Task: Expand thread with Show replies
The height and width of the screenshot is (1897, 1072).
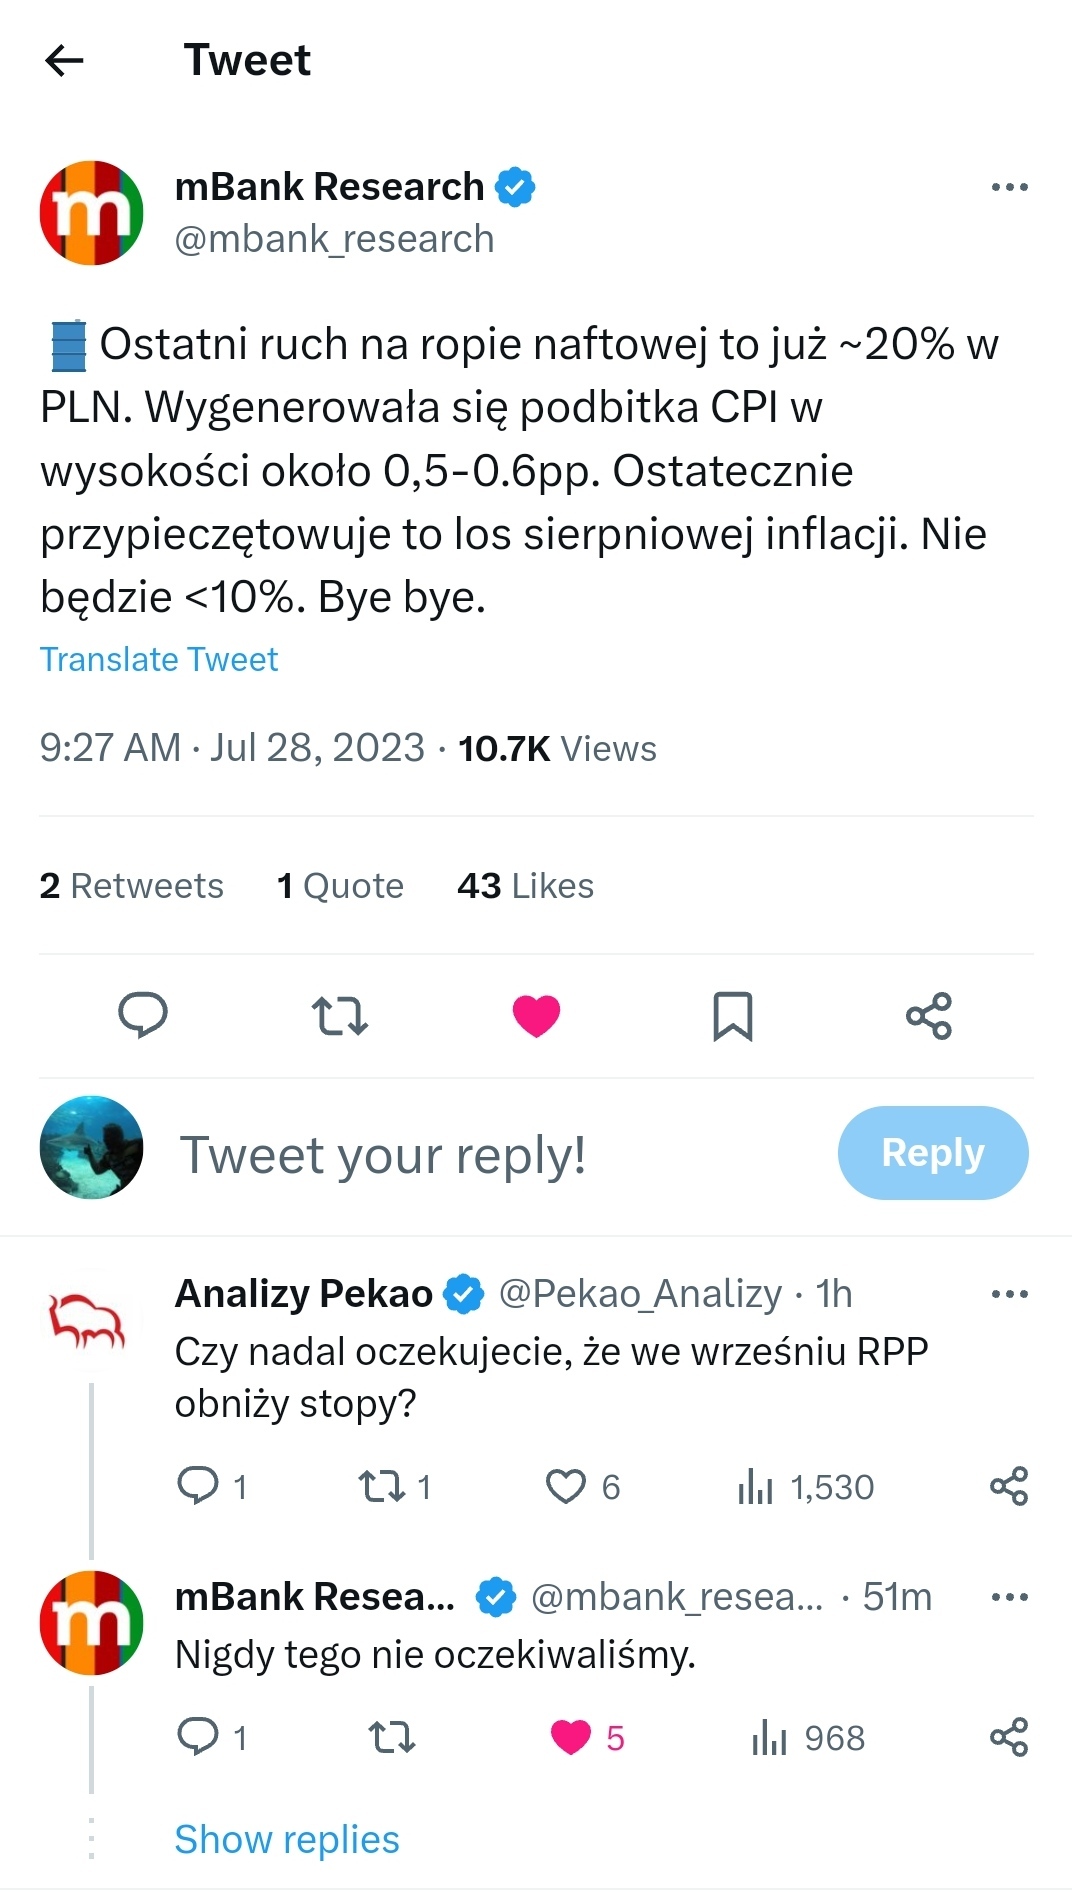Action: click(x=287, y=1840)
